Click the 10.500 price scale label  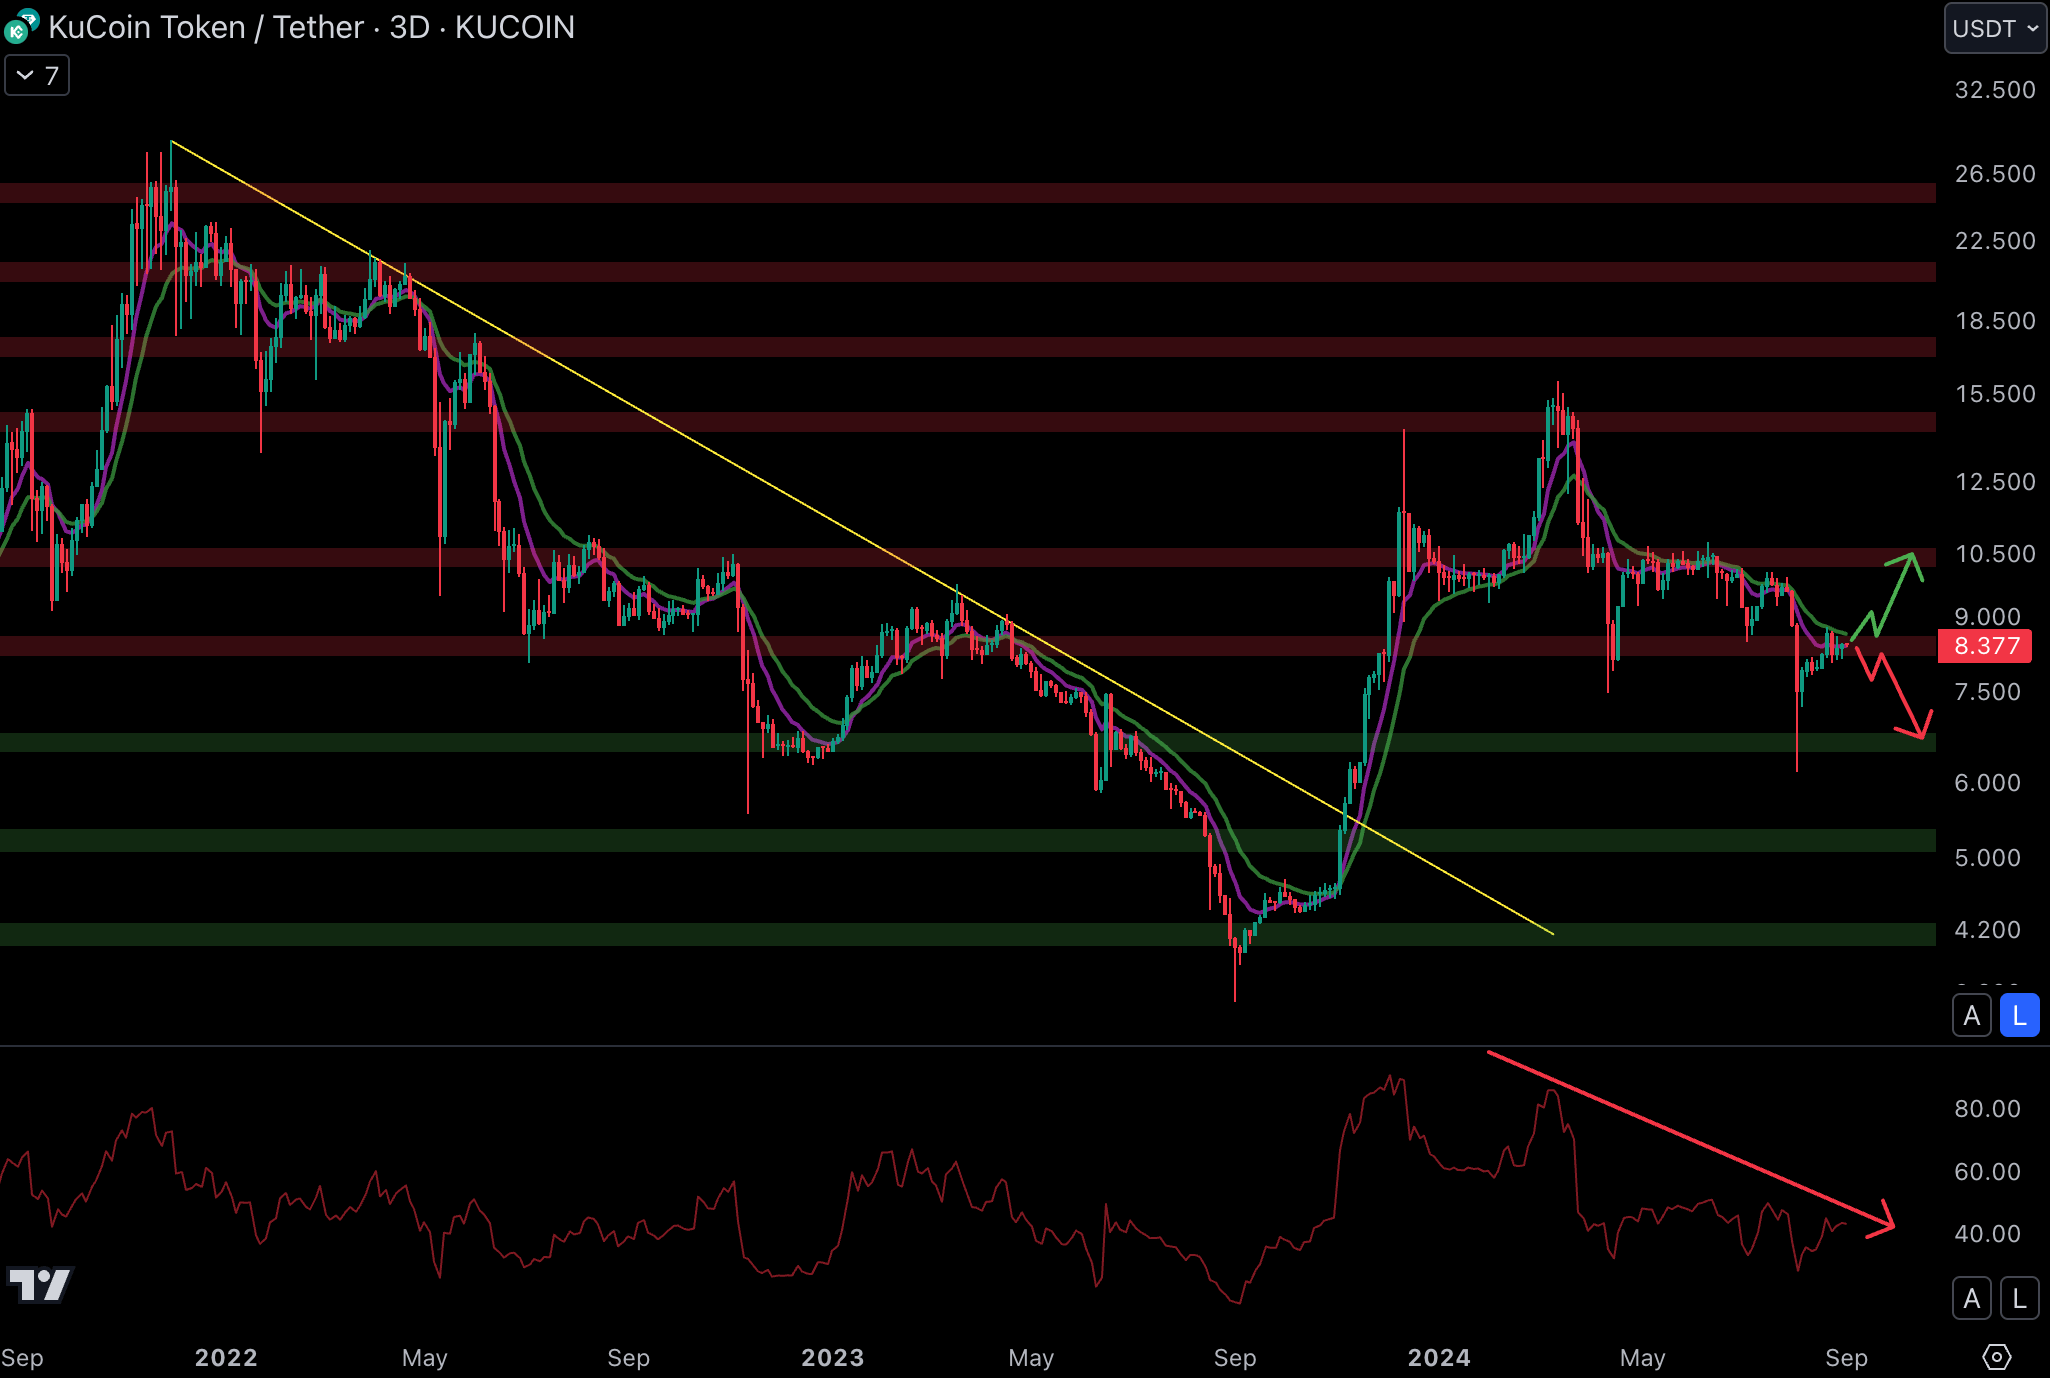click(1994, 554)
